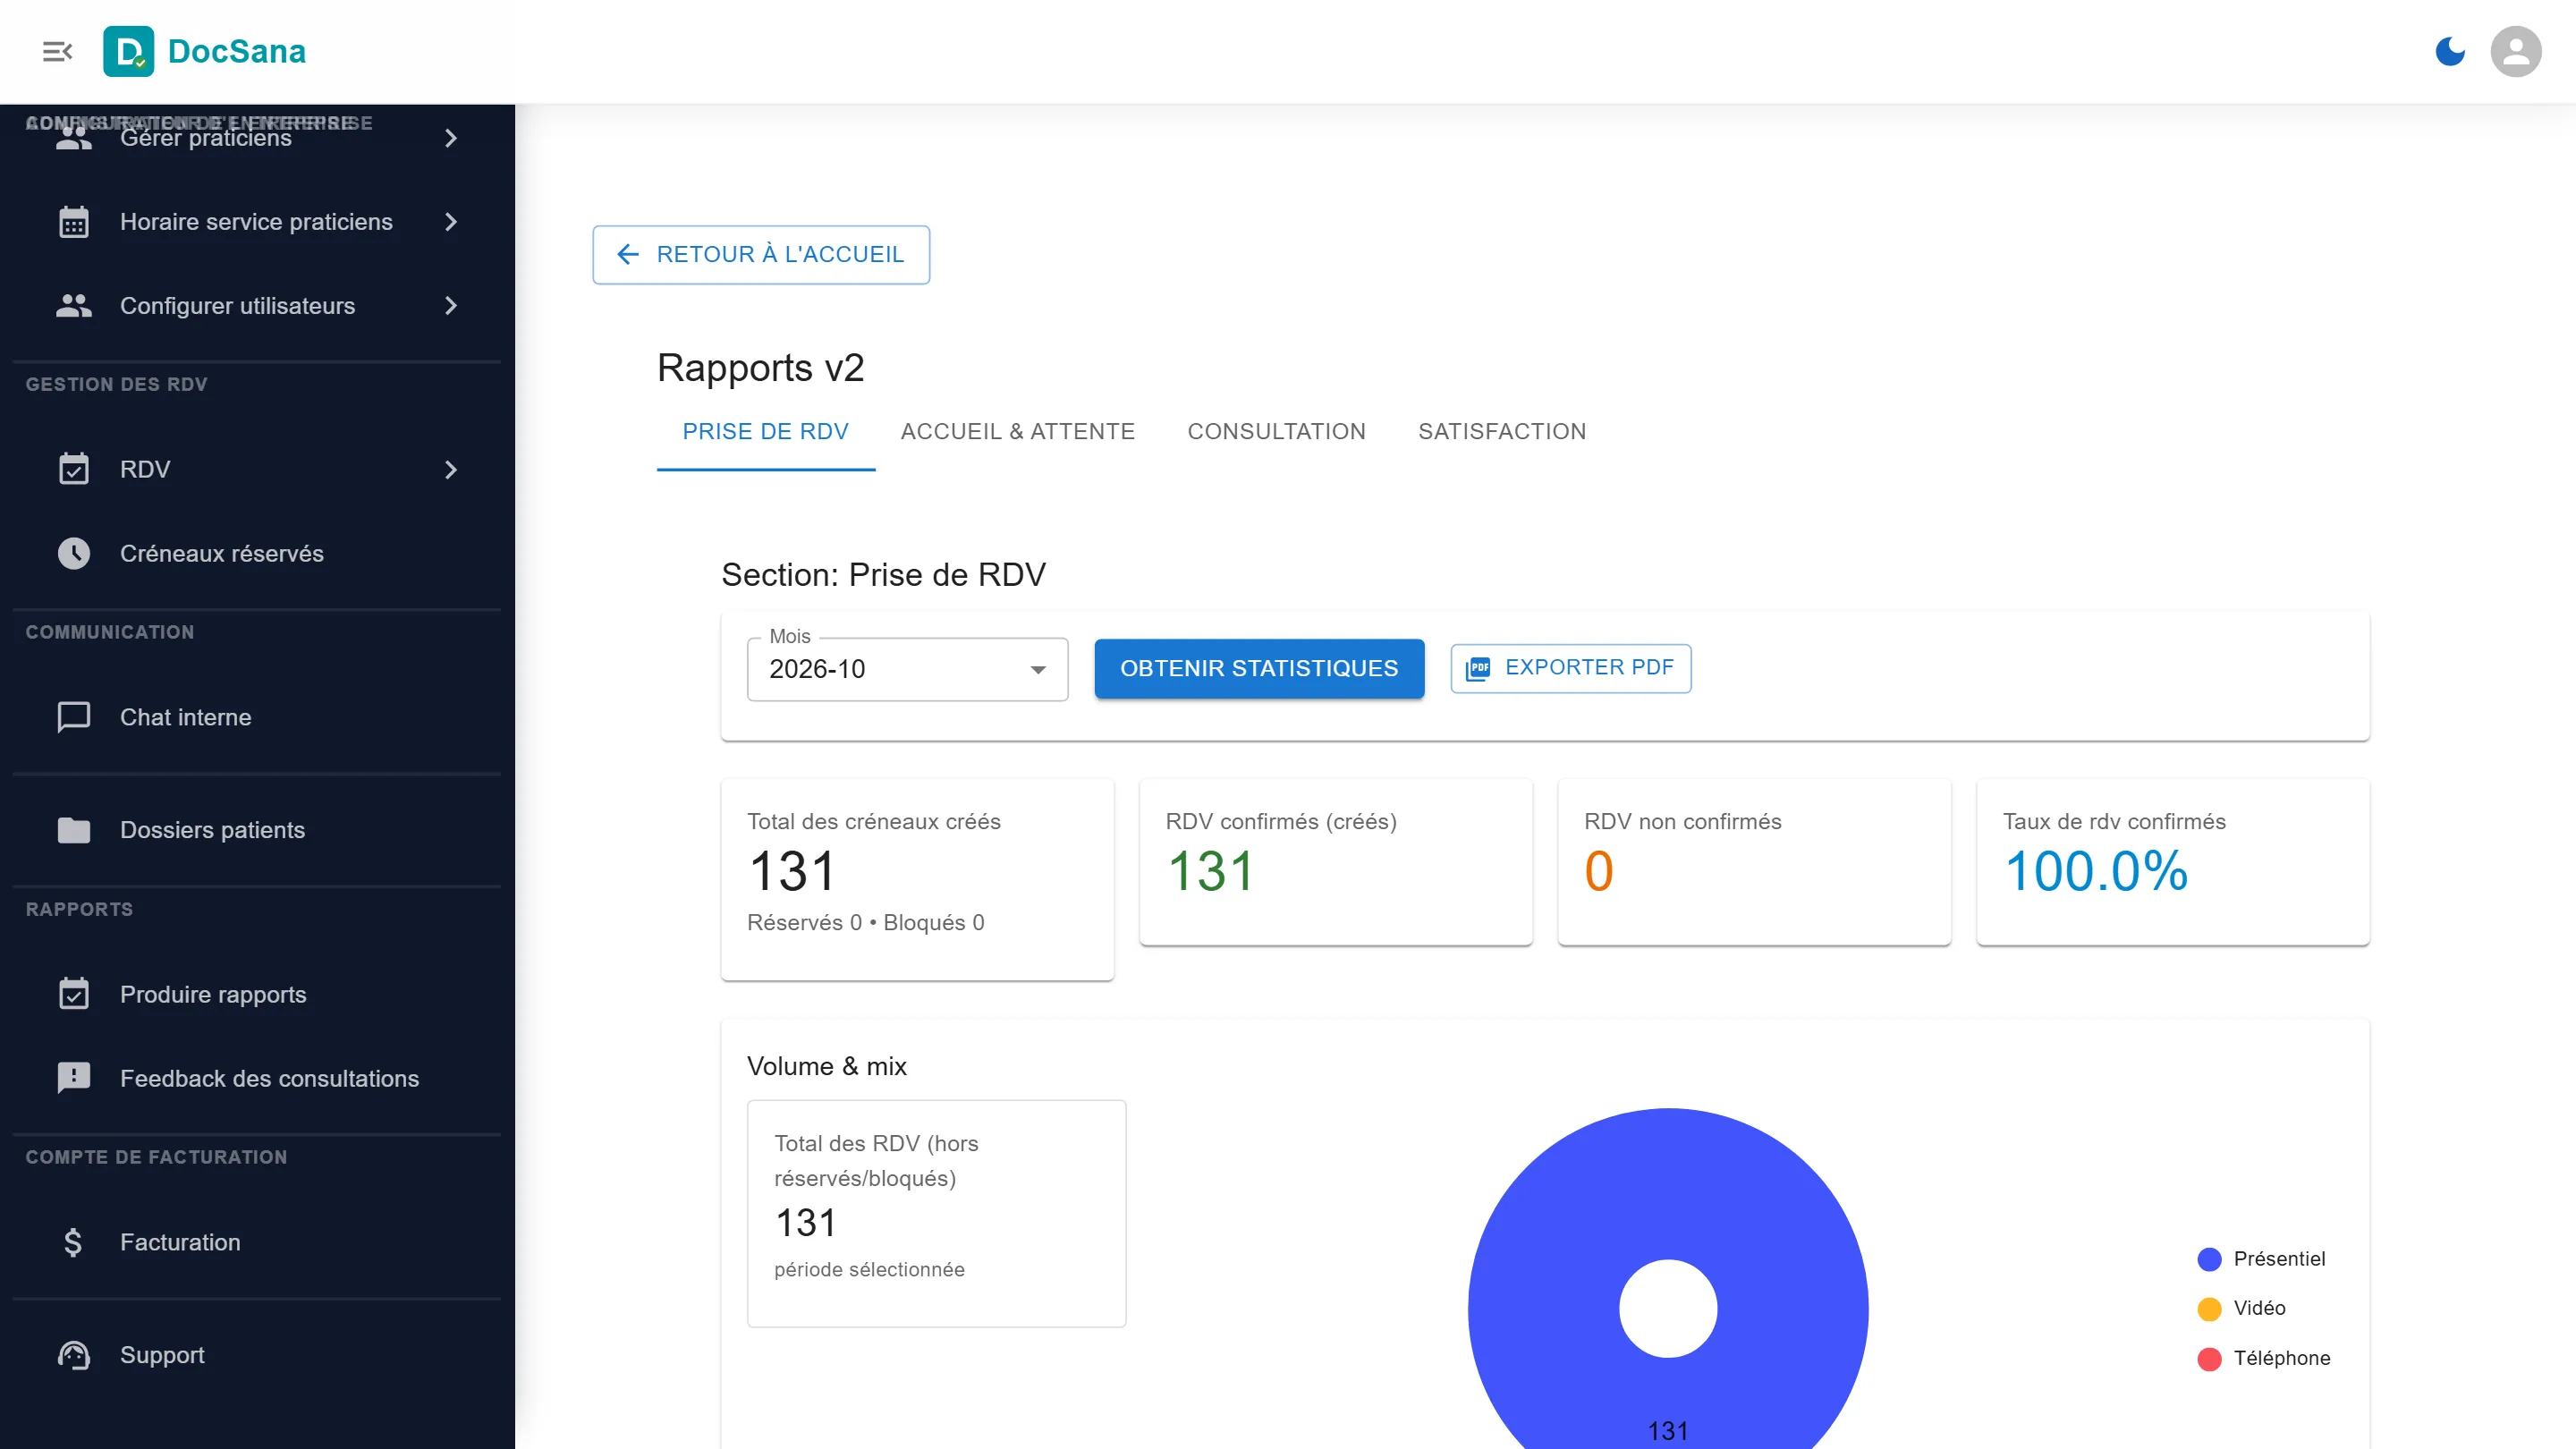Click the Horaire service praticiens calendar icon

(x=73, y=222)
